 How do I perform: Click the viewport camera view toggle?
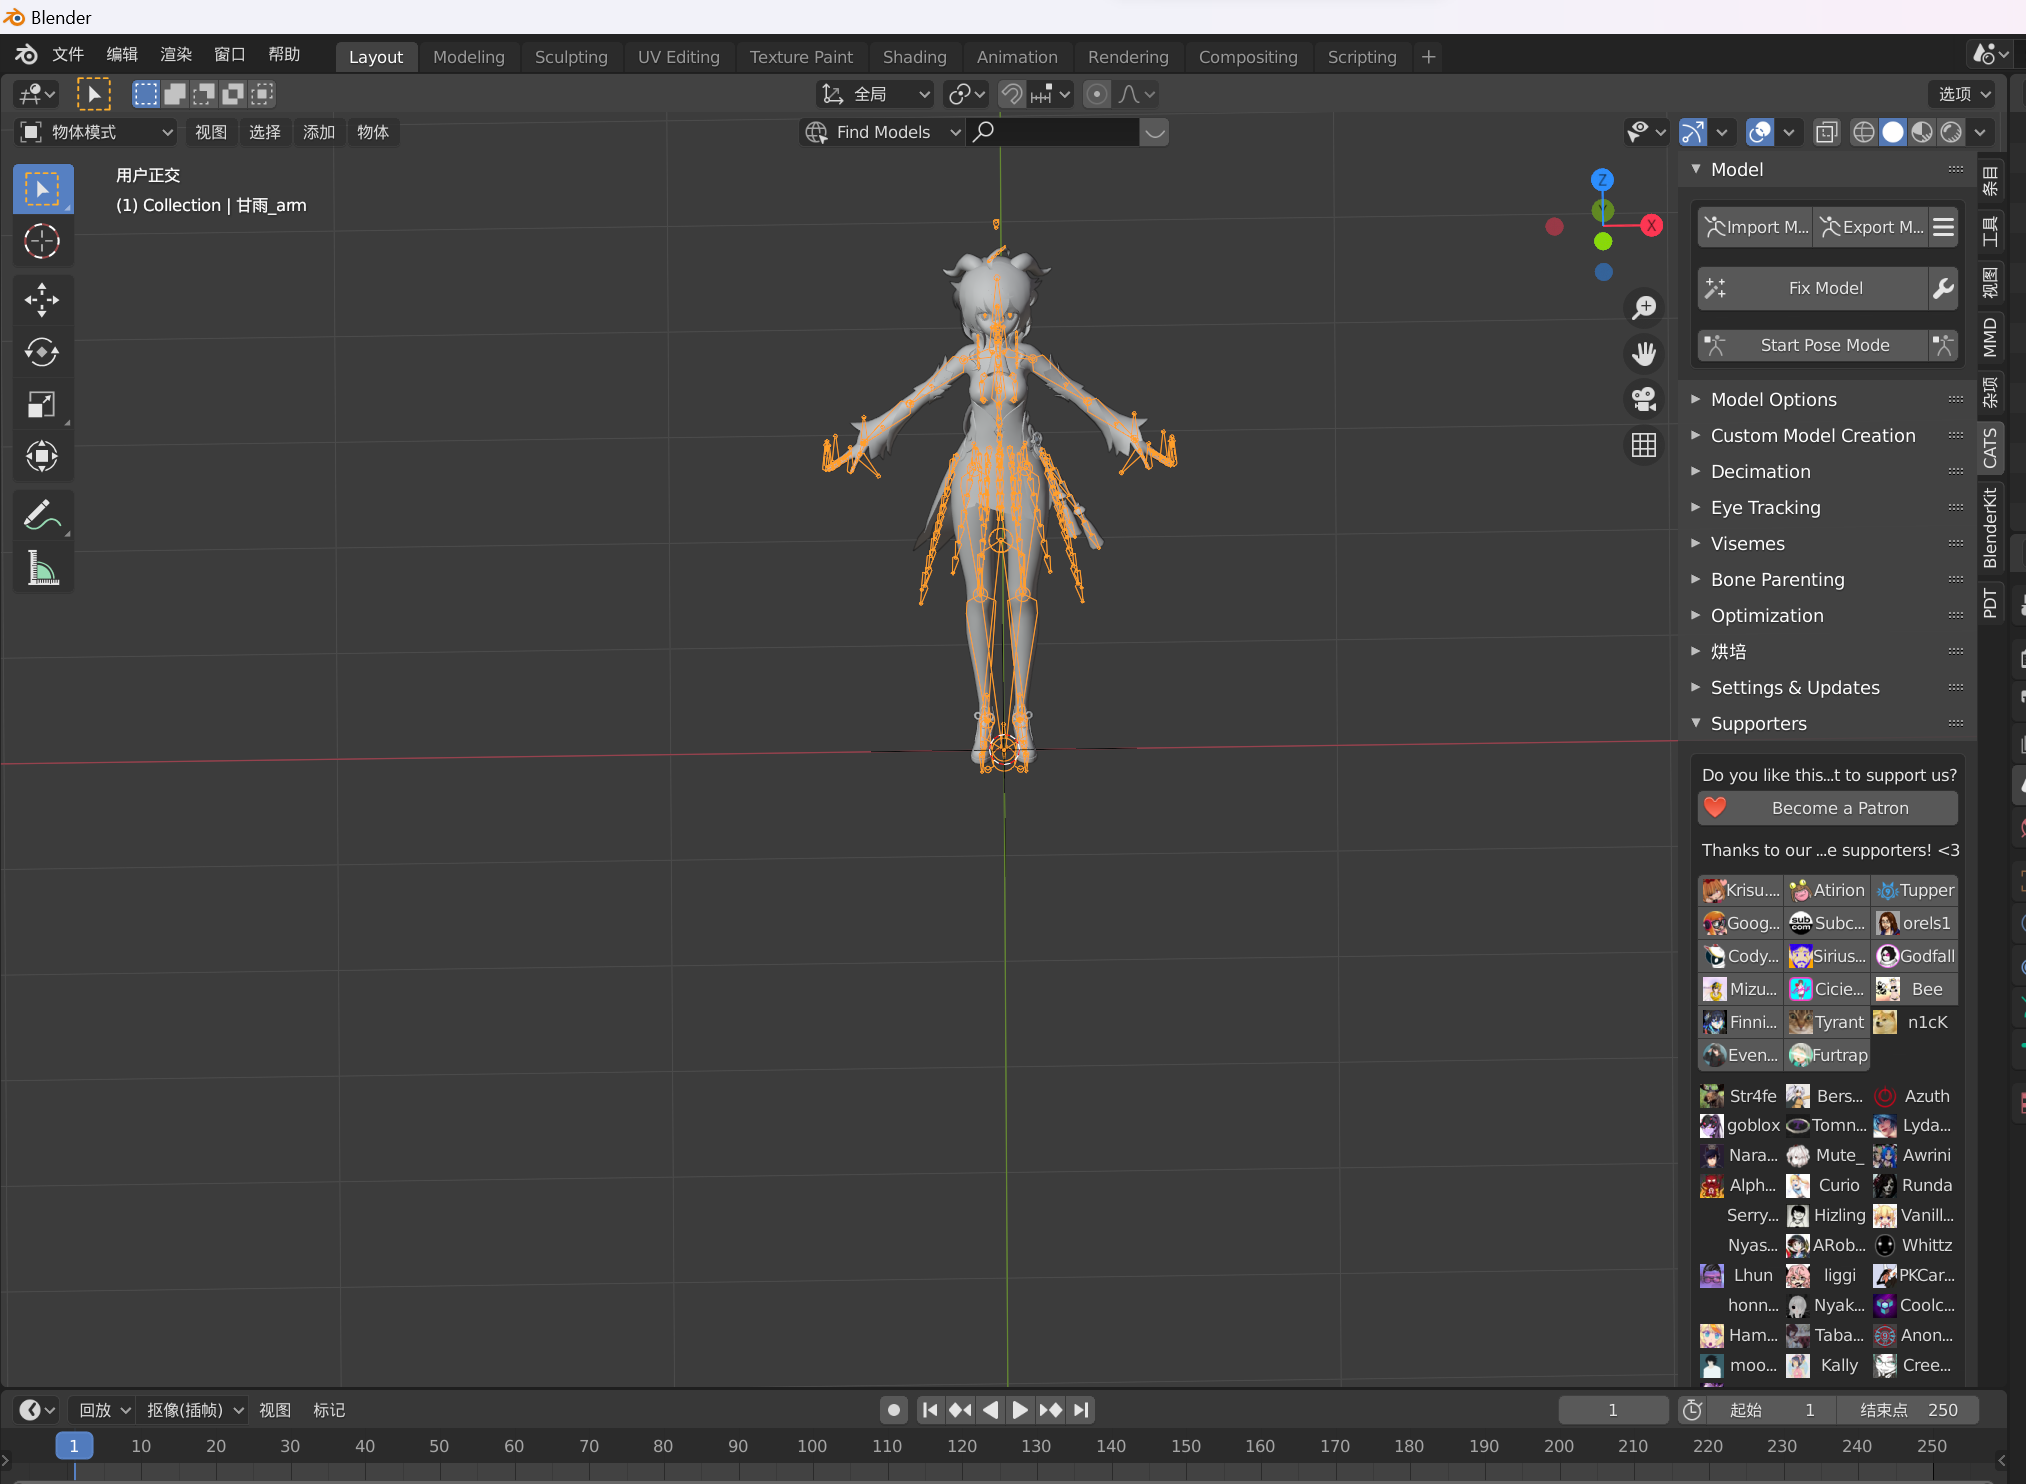tap(1645, 400)
